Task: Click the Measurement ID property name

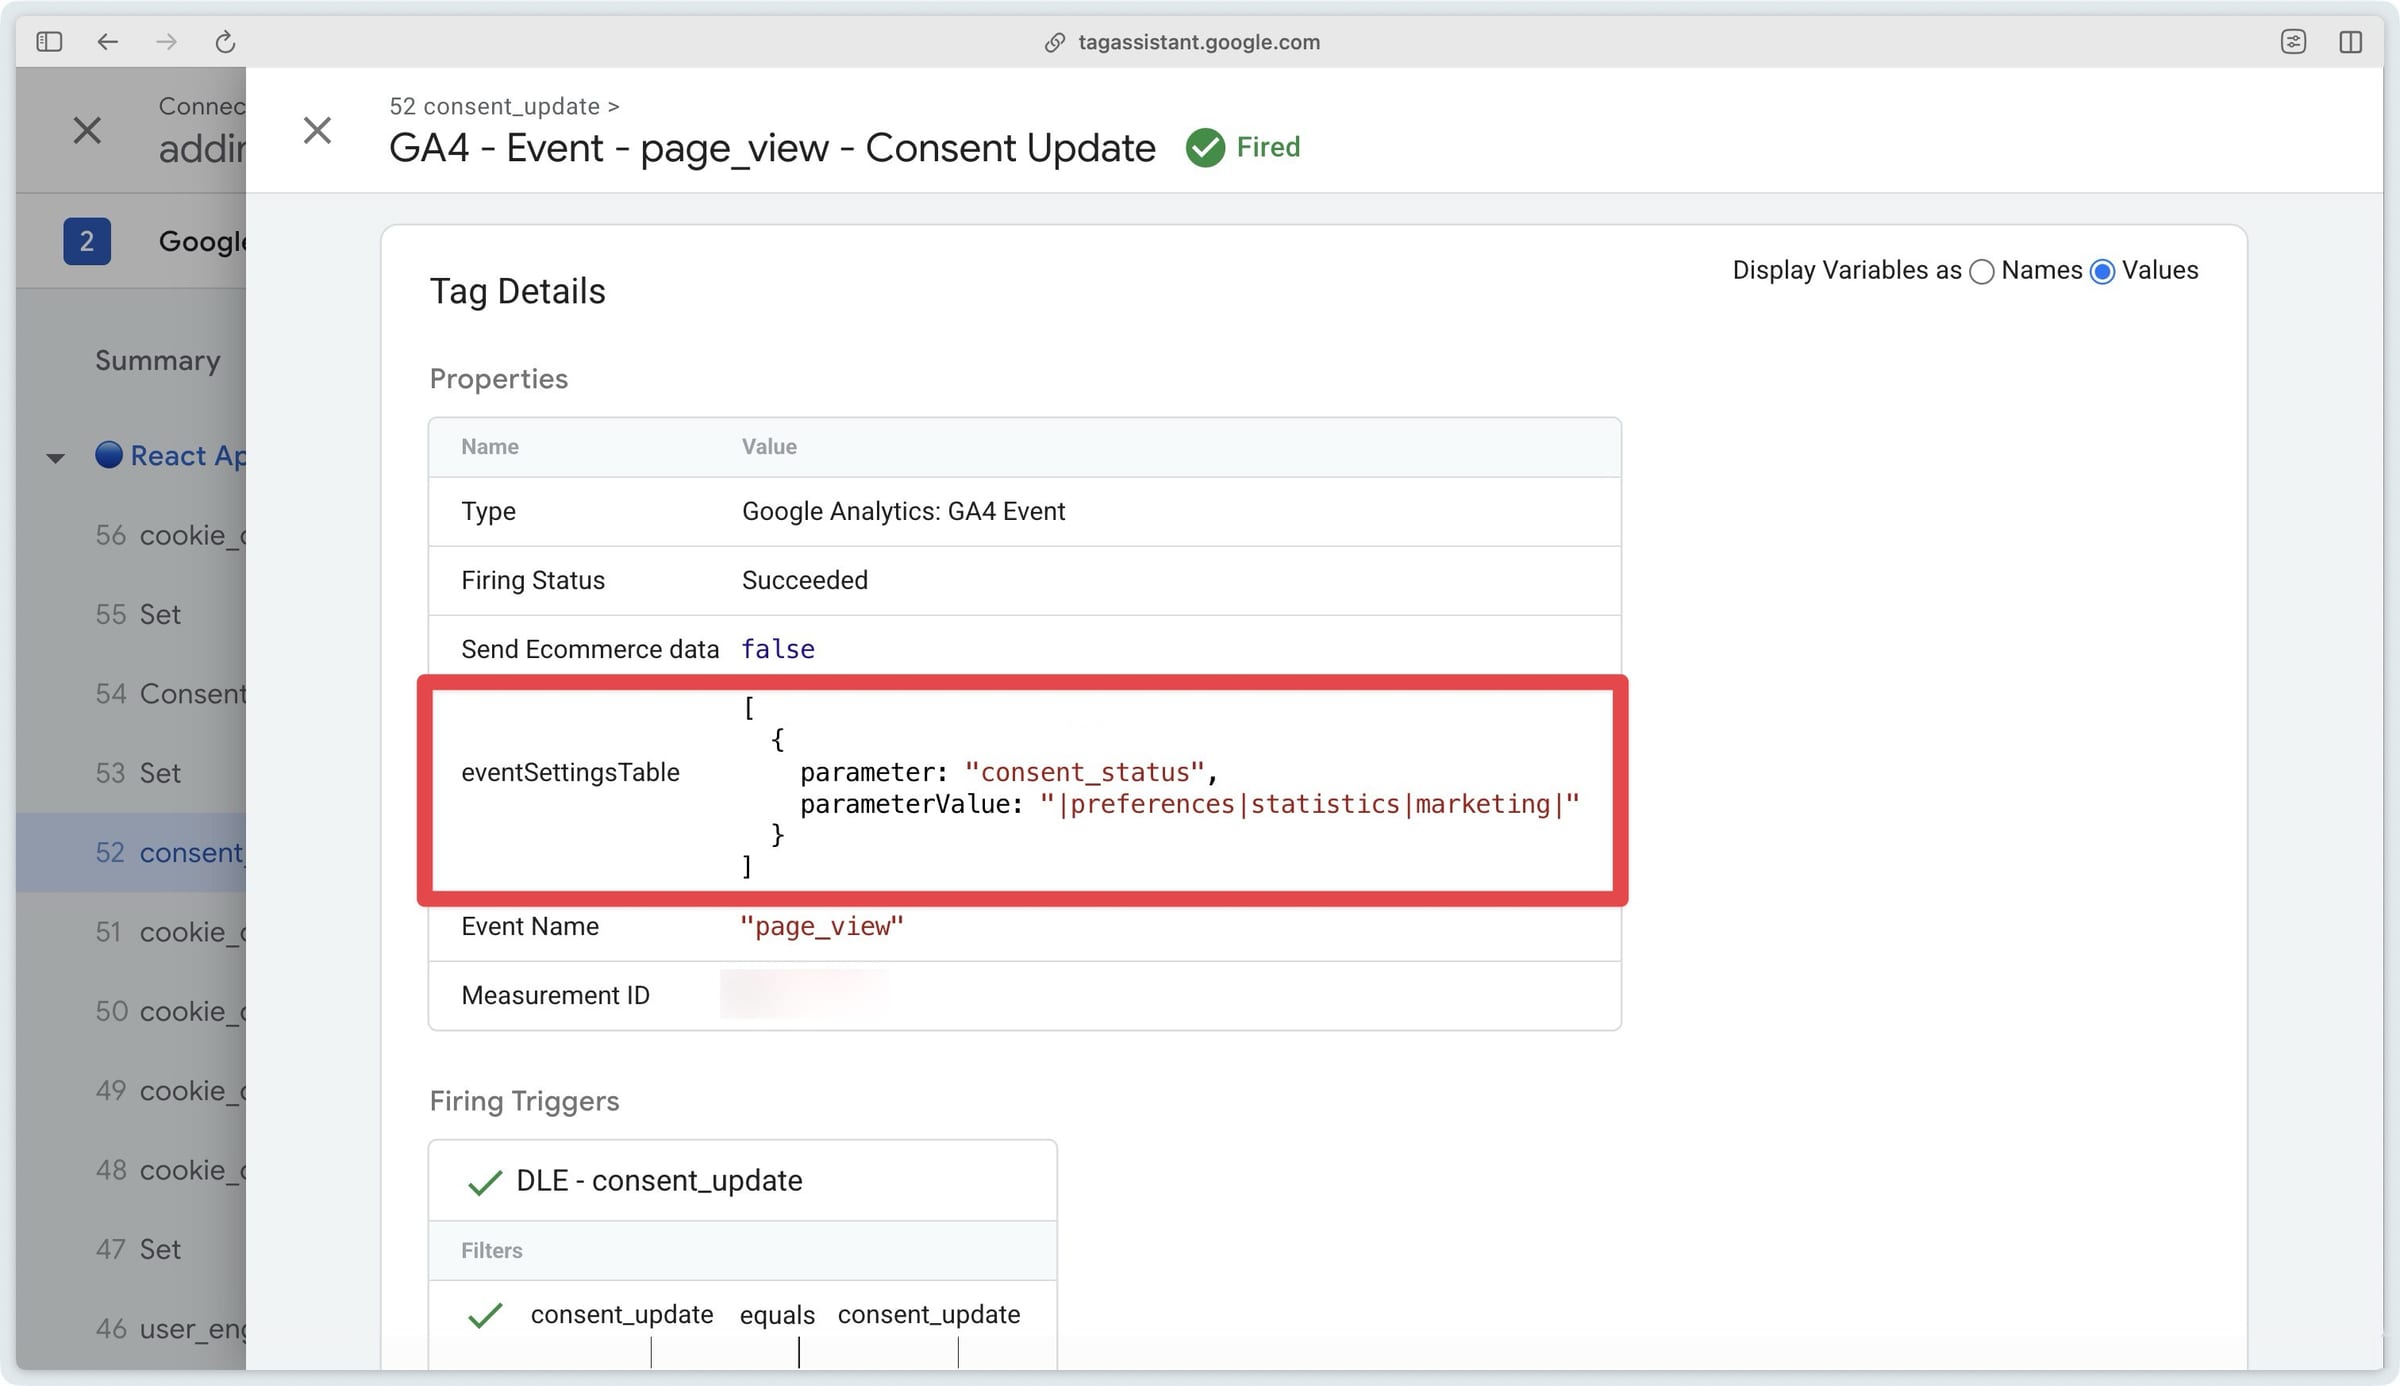Action: 555,995
